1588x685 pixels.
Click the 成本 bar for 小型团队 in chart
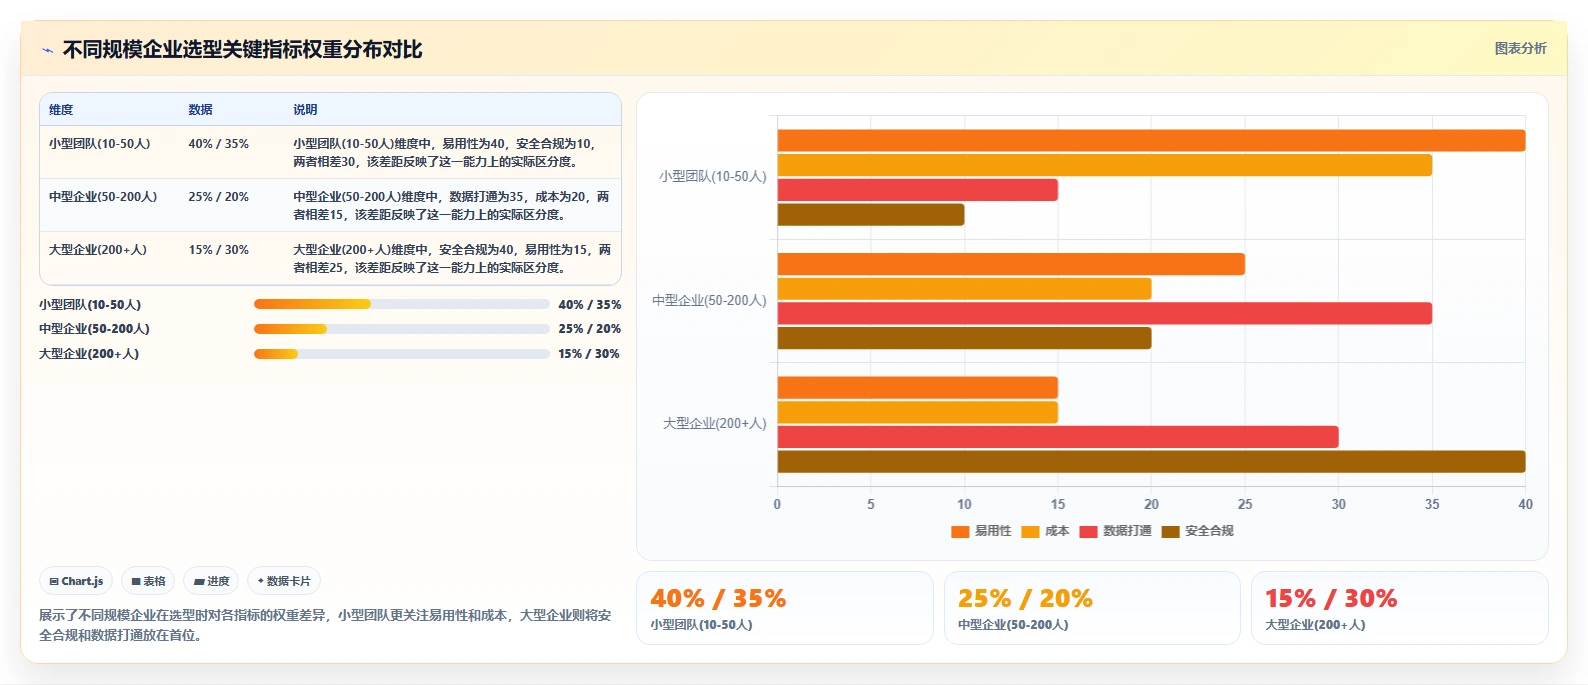pyautogui.click(x=1105, y=165)
